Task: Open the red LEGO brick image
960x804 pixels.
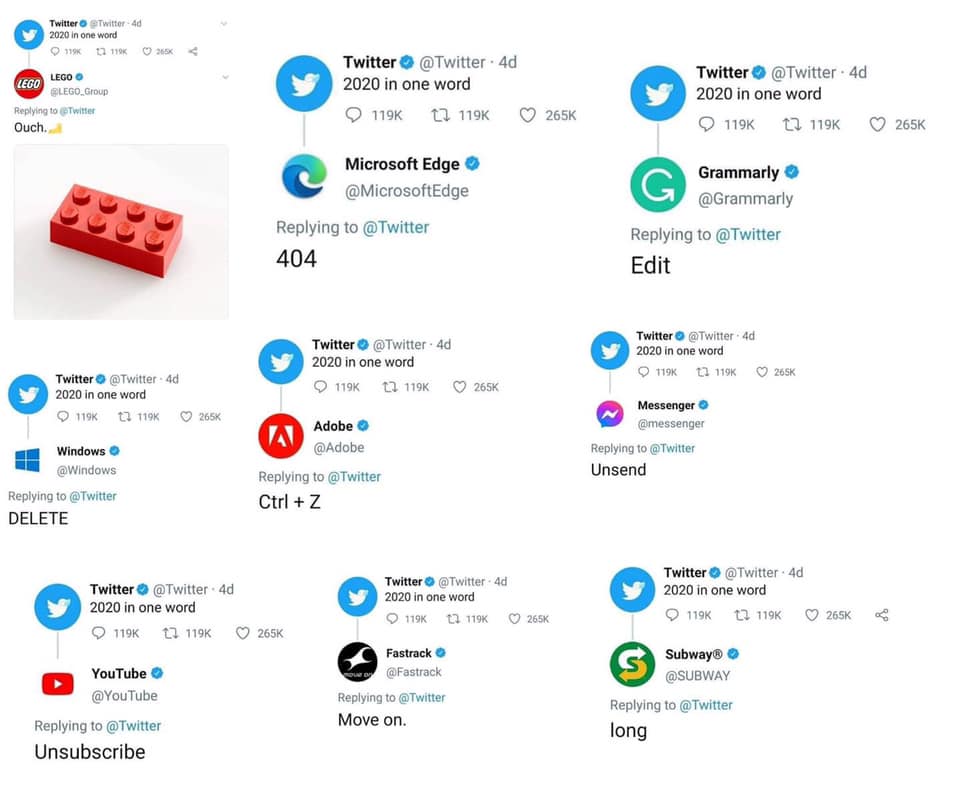Action: click(121, 231)
